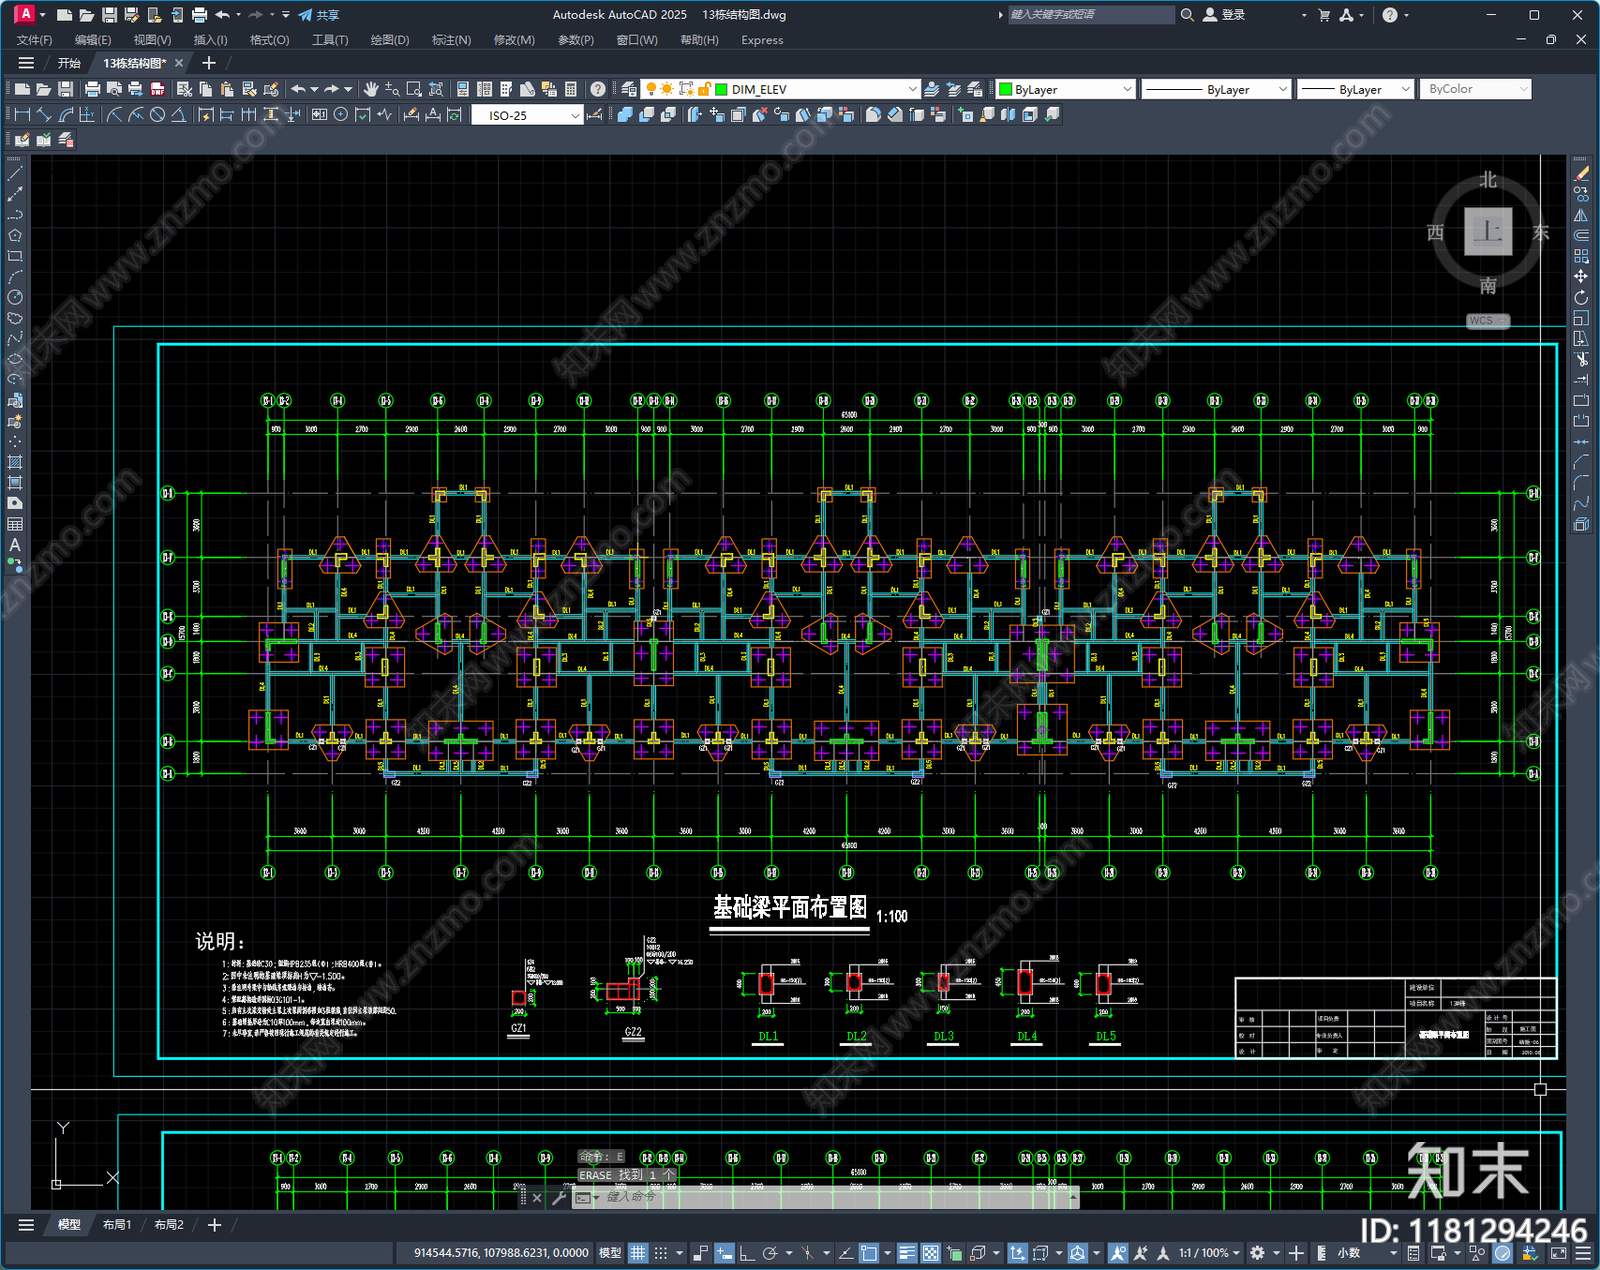Click the WCS label under the ViewCube
Viewport: 1600px width, 1270px height.
tap(1487, 321)
